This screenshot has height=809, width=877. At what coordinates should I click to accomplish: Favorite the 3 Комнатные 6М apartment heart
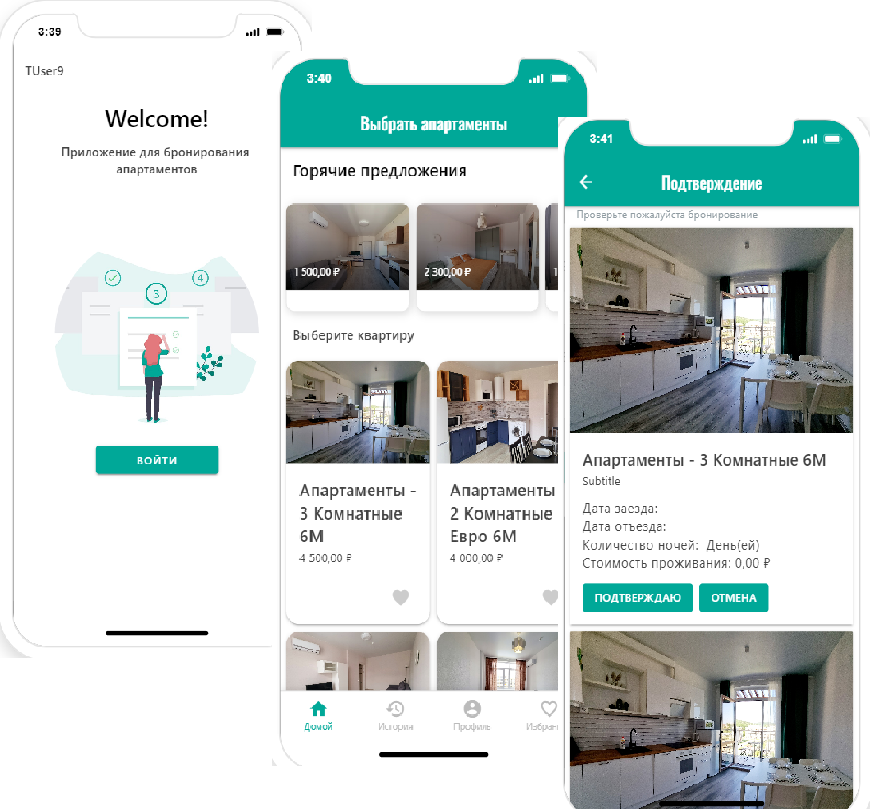tap(400, 598)
